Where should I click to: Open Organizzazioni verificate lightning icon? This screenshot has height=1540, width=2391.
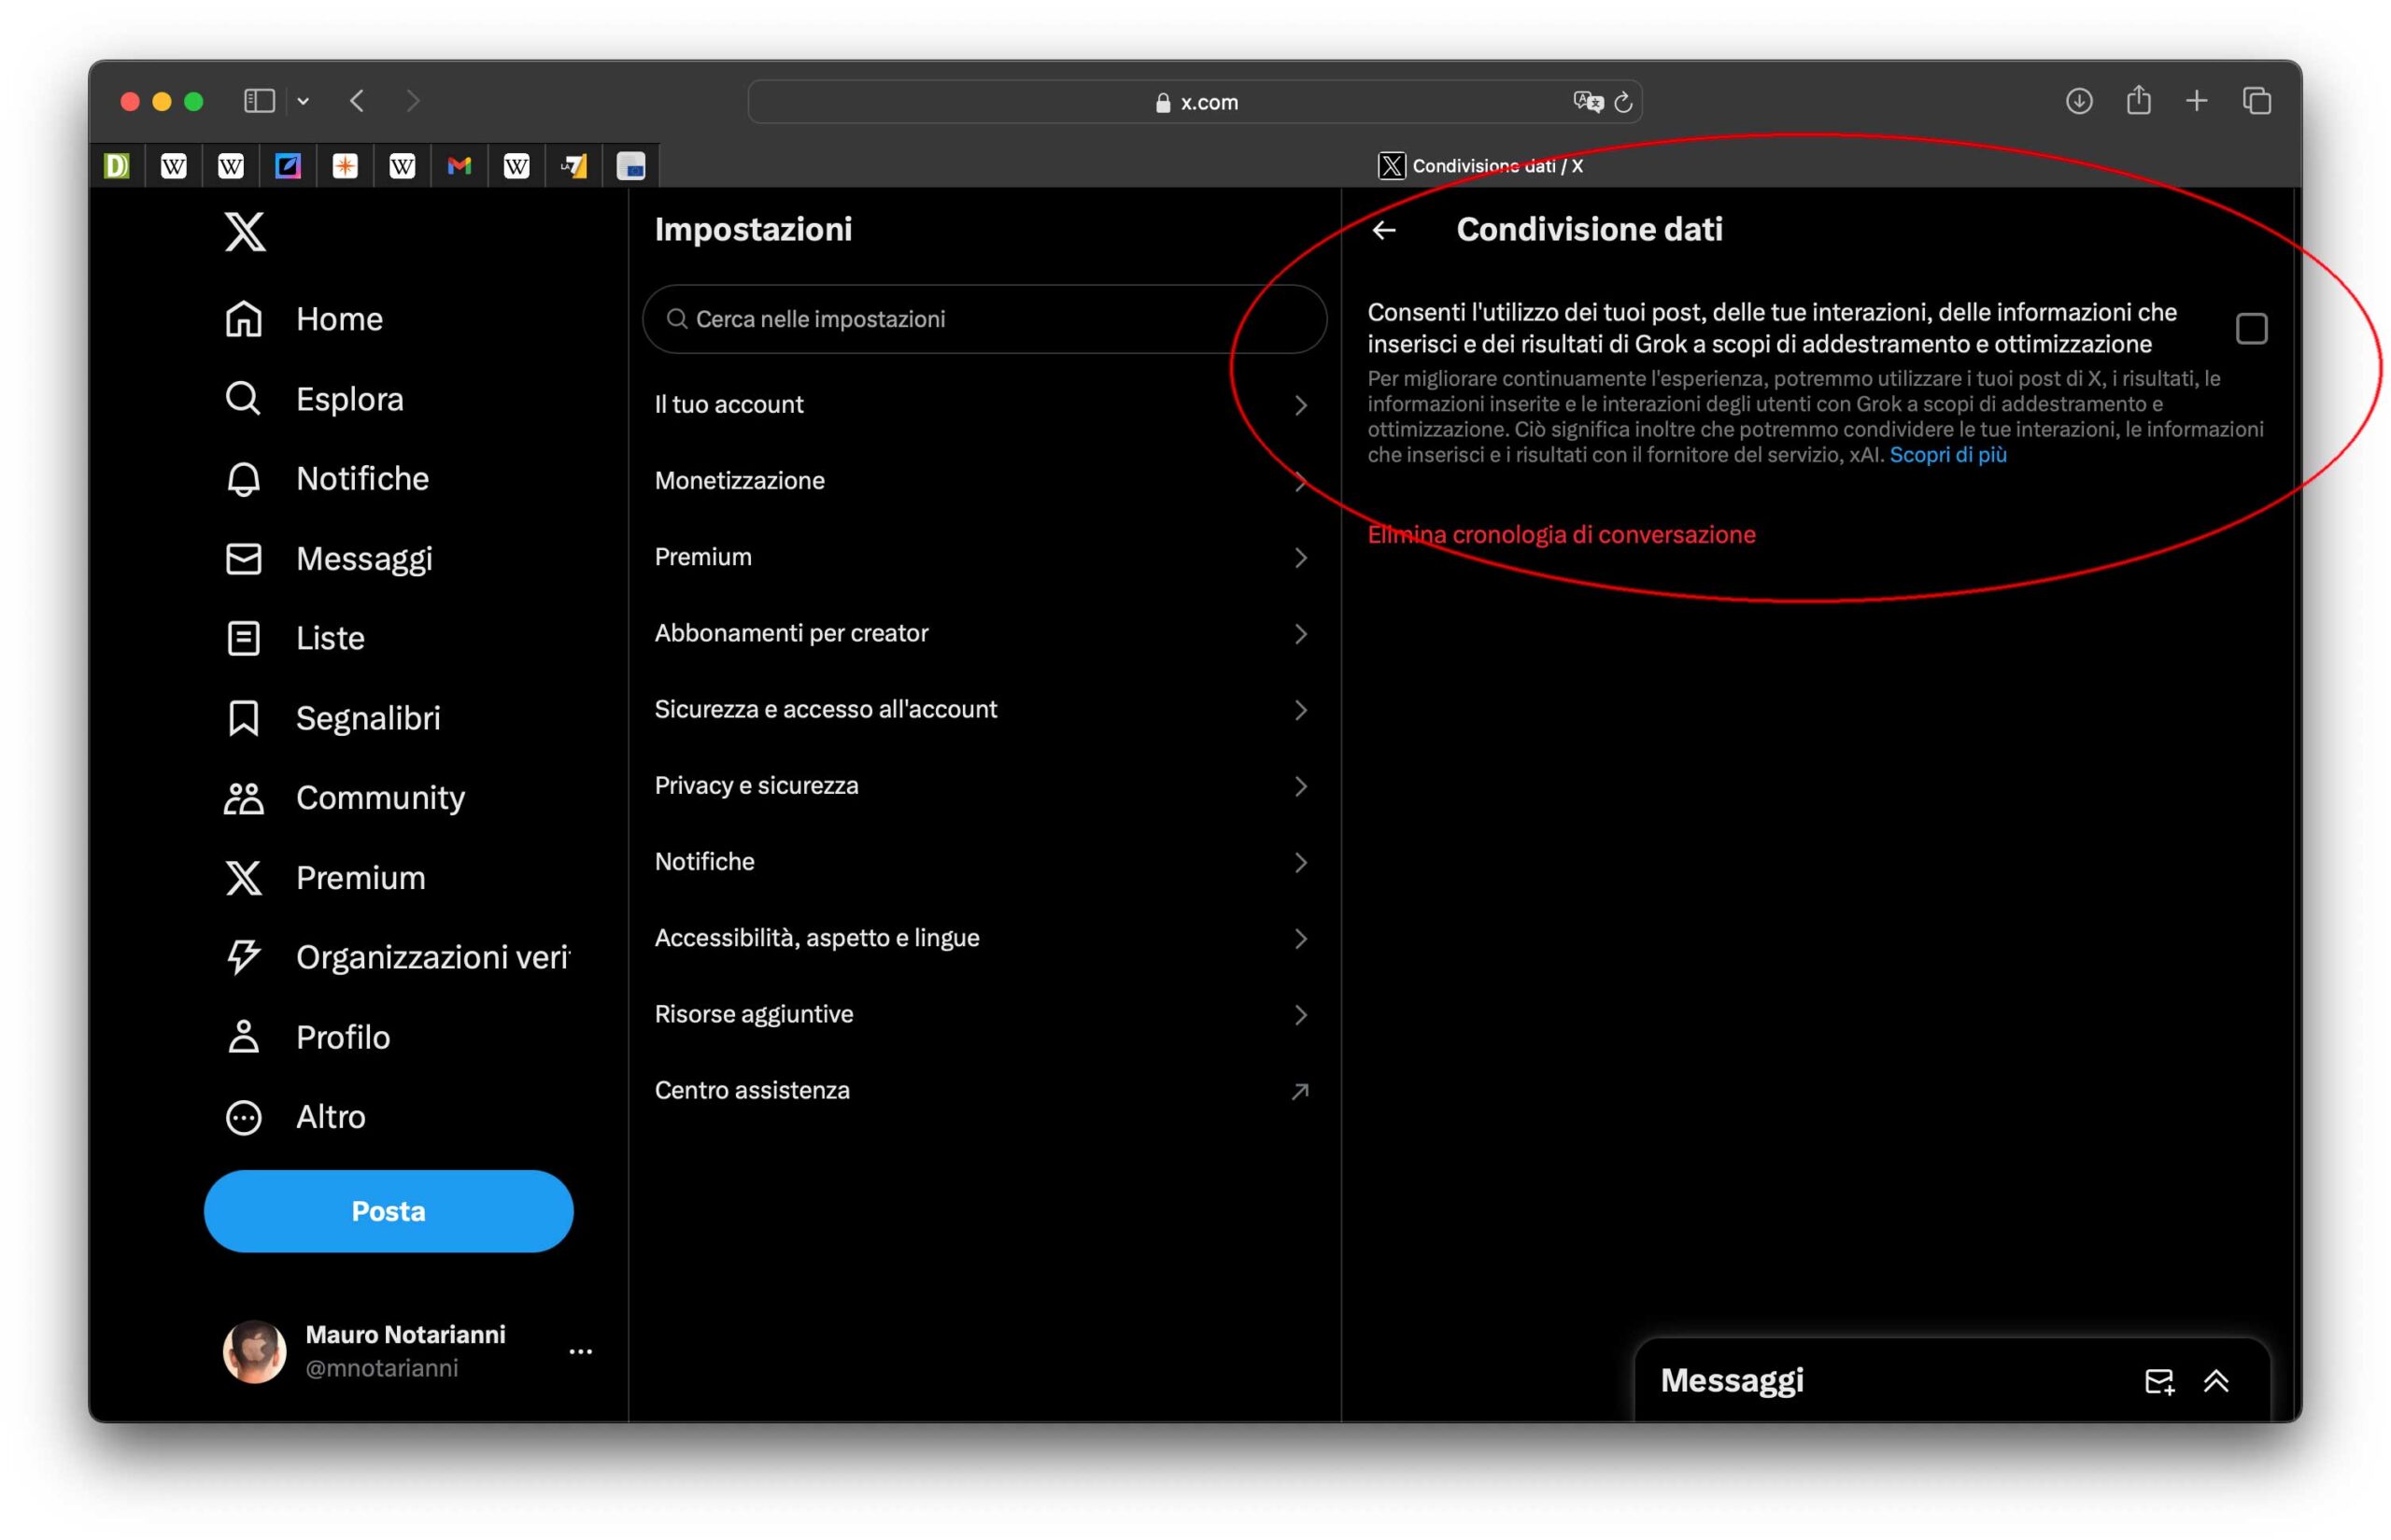(x=243, y=957)
